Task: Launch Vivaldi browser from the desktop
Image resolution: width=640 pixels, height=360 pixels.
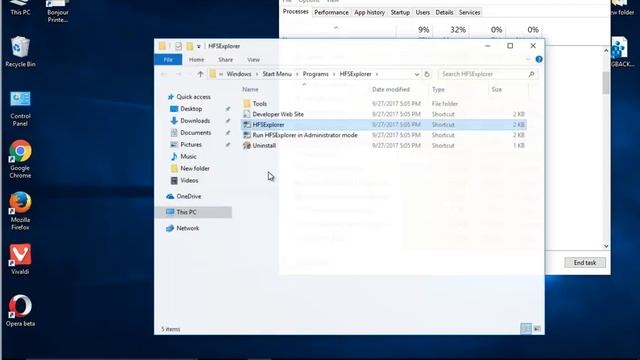Action: (x=20, y=259)
